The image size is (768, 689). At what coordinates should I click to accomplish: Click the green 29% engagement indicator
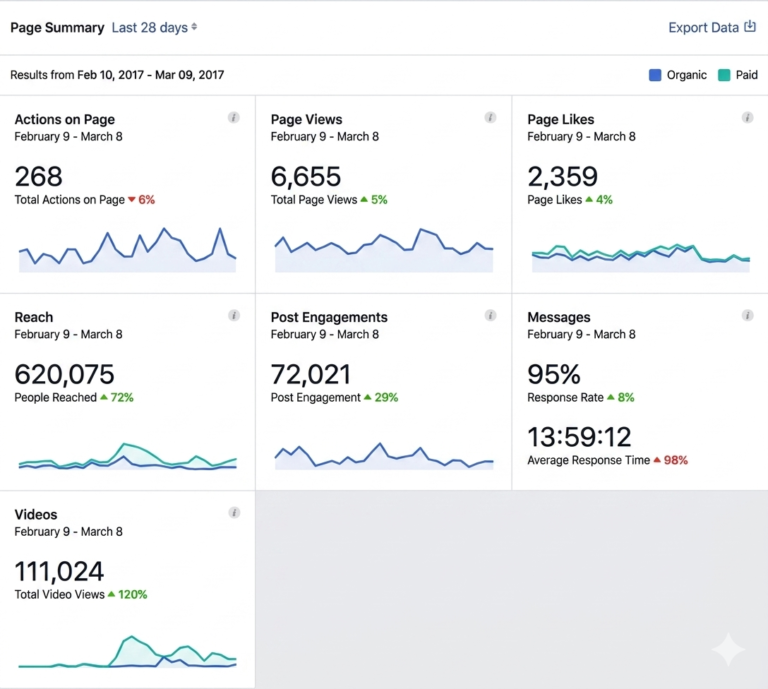[x=381, y=398]
